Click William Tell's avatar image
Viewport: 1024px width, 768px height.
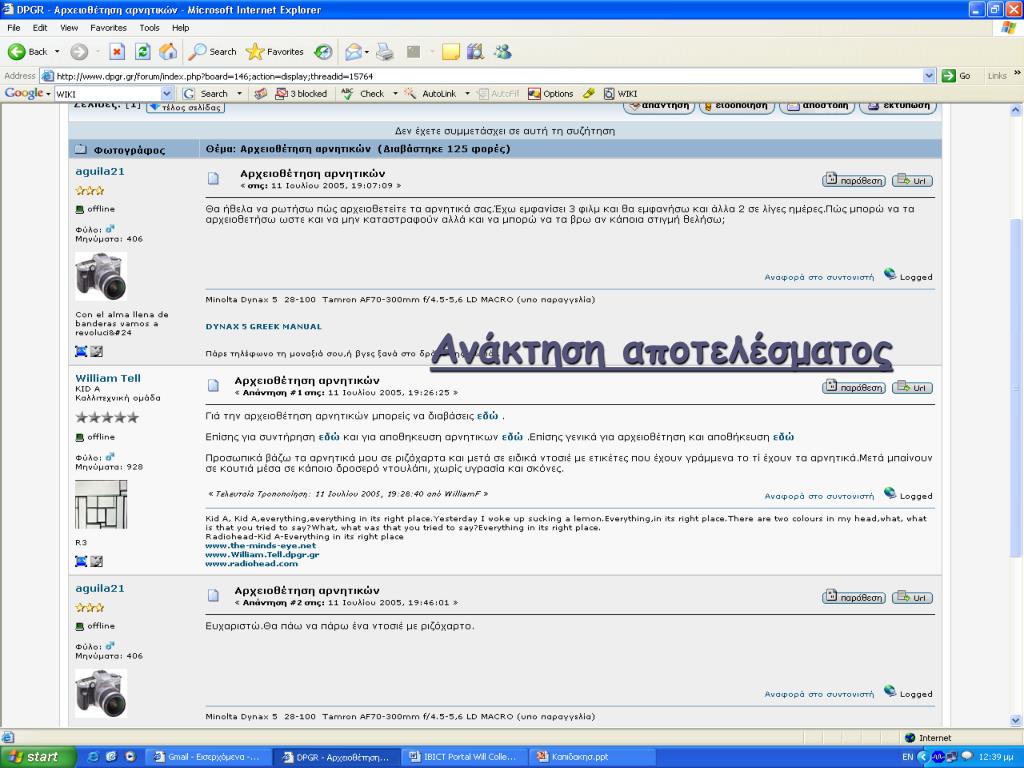tap(101, 505)
